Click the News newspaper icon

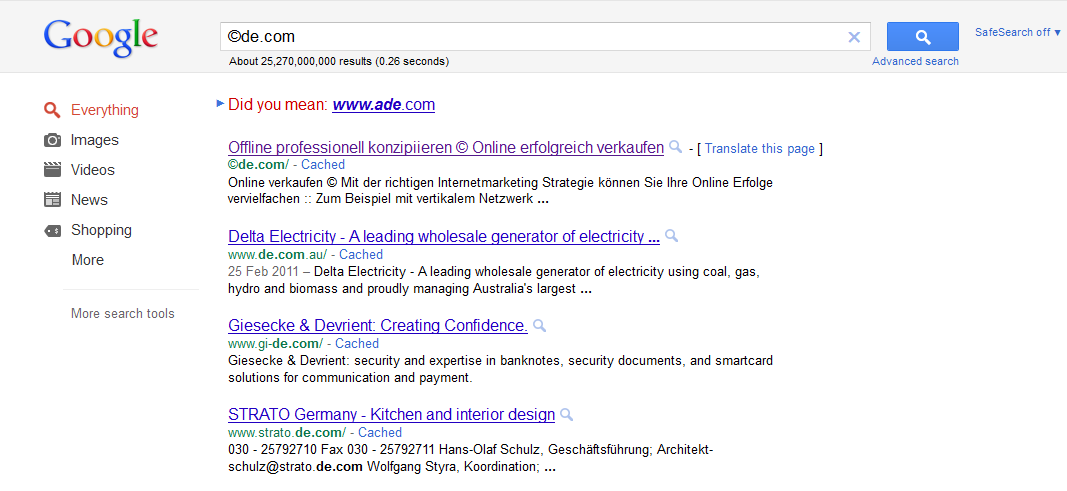tap(52, 200)
